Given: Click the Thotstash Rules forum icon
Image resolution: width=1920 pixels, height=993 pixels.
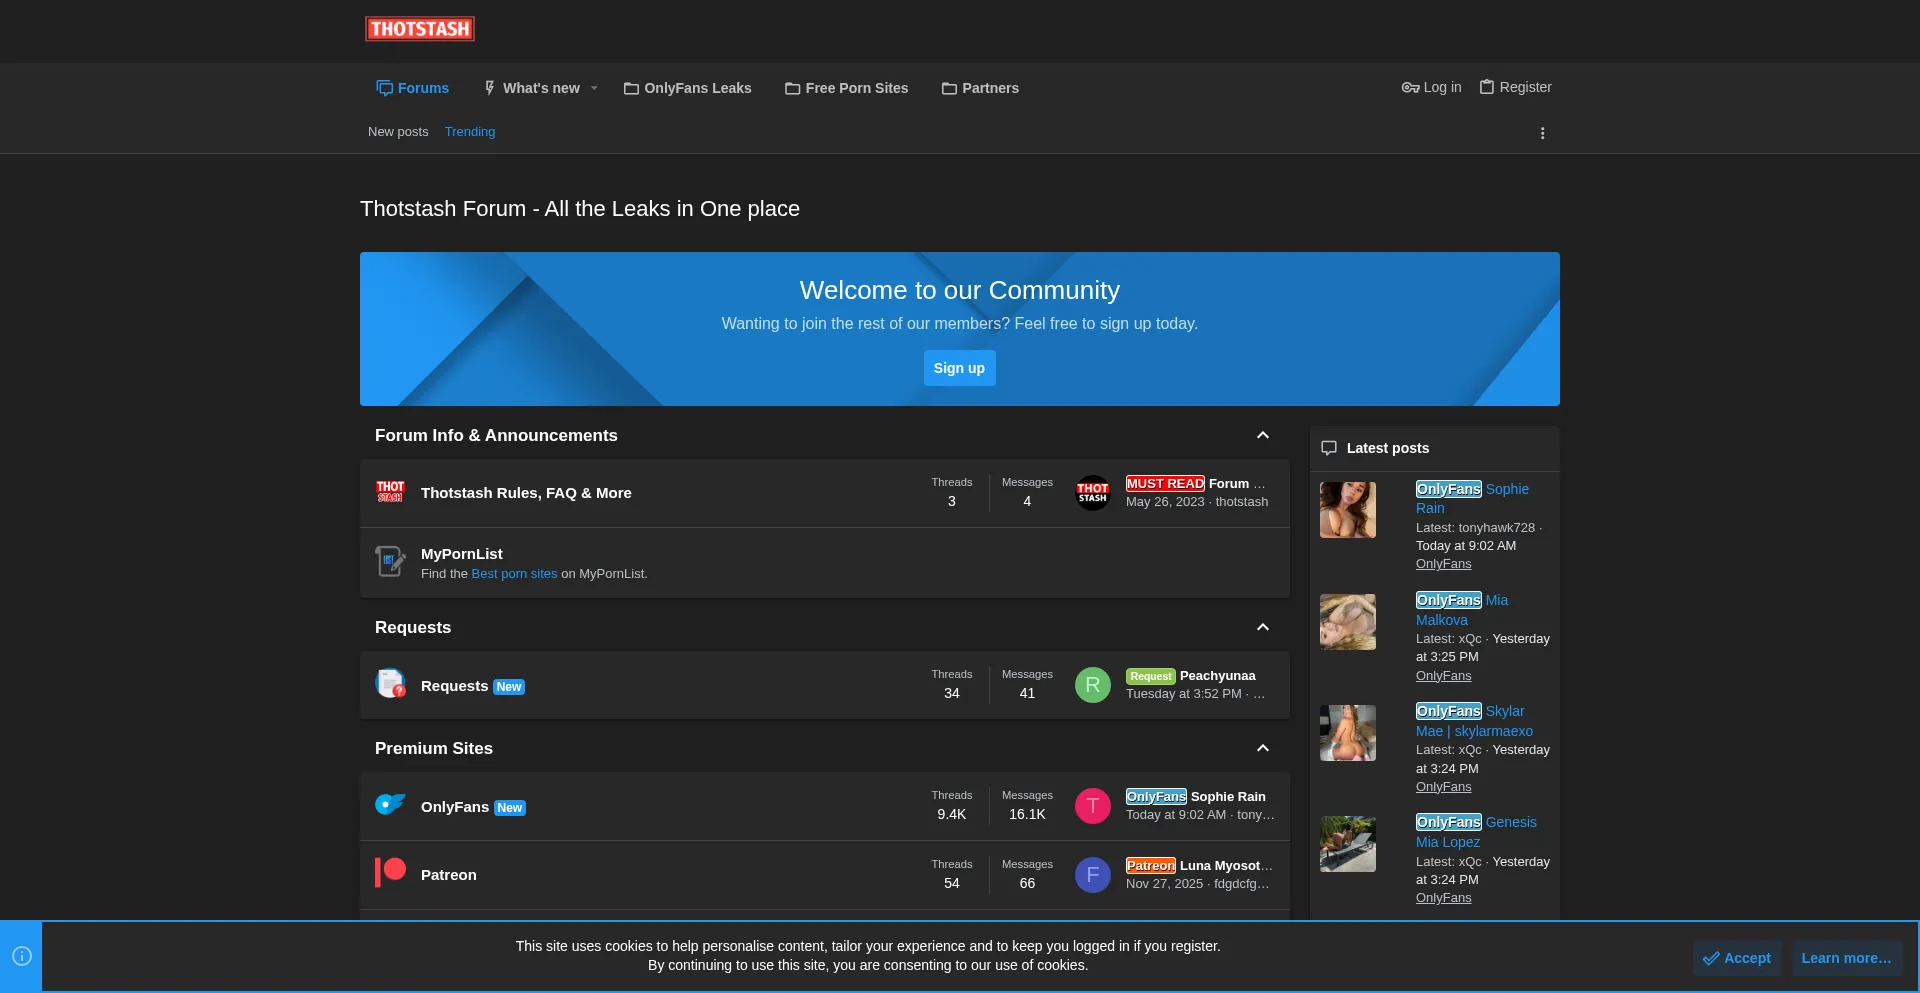Looking at the screenshot, I should tap(390, 492).
